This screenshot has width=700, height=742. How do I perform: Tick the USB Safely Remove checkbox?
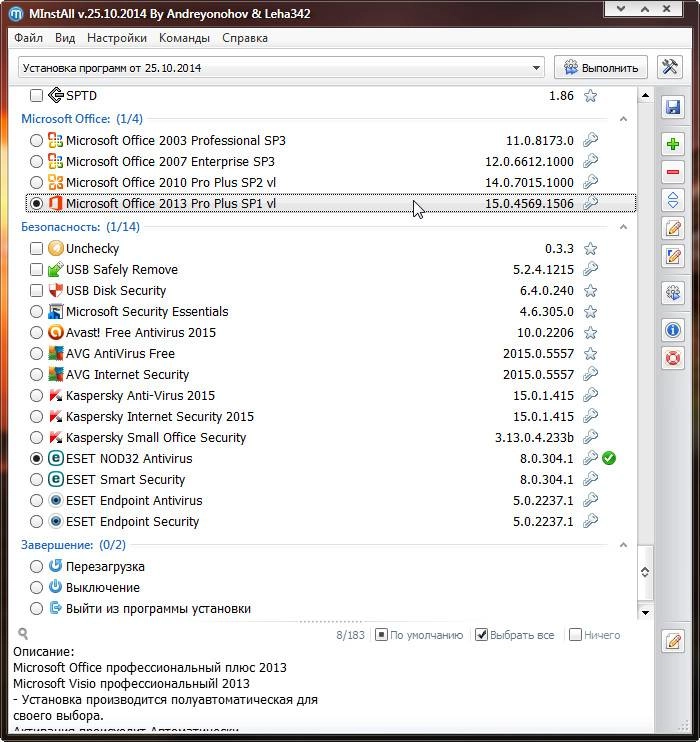pos(36,269)
